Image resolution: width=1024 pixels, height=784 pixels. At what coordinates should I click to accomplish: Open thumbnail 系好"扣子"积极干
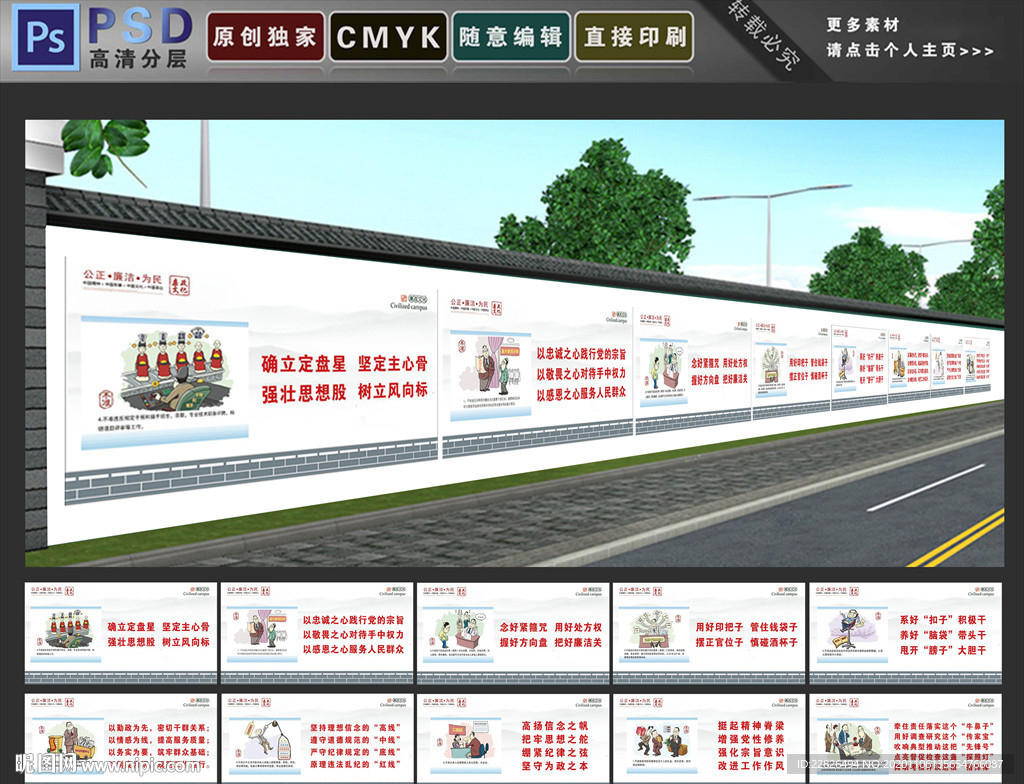pyautogui.click(x=905, y=632)
